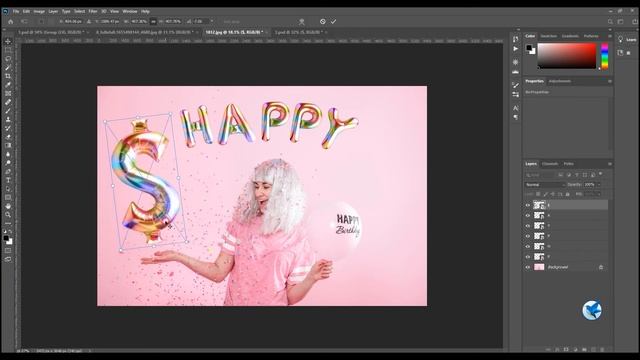Open the Filter menu
The height and width of the screenshot is (360, 640).
93,11
